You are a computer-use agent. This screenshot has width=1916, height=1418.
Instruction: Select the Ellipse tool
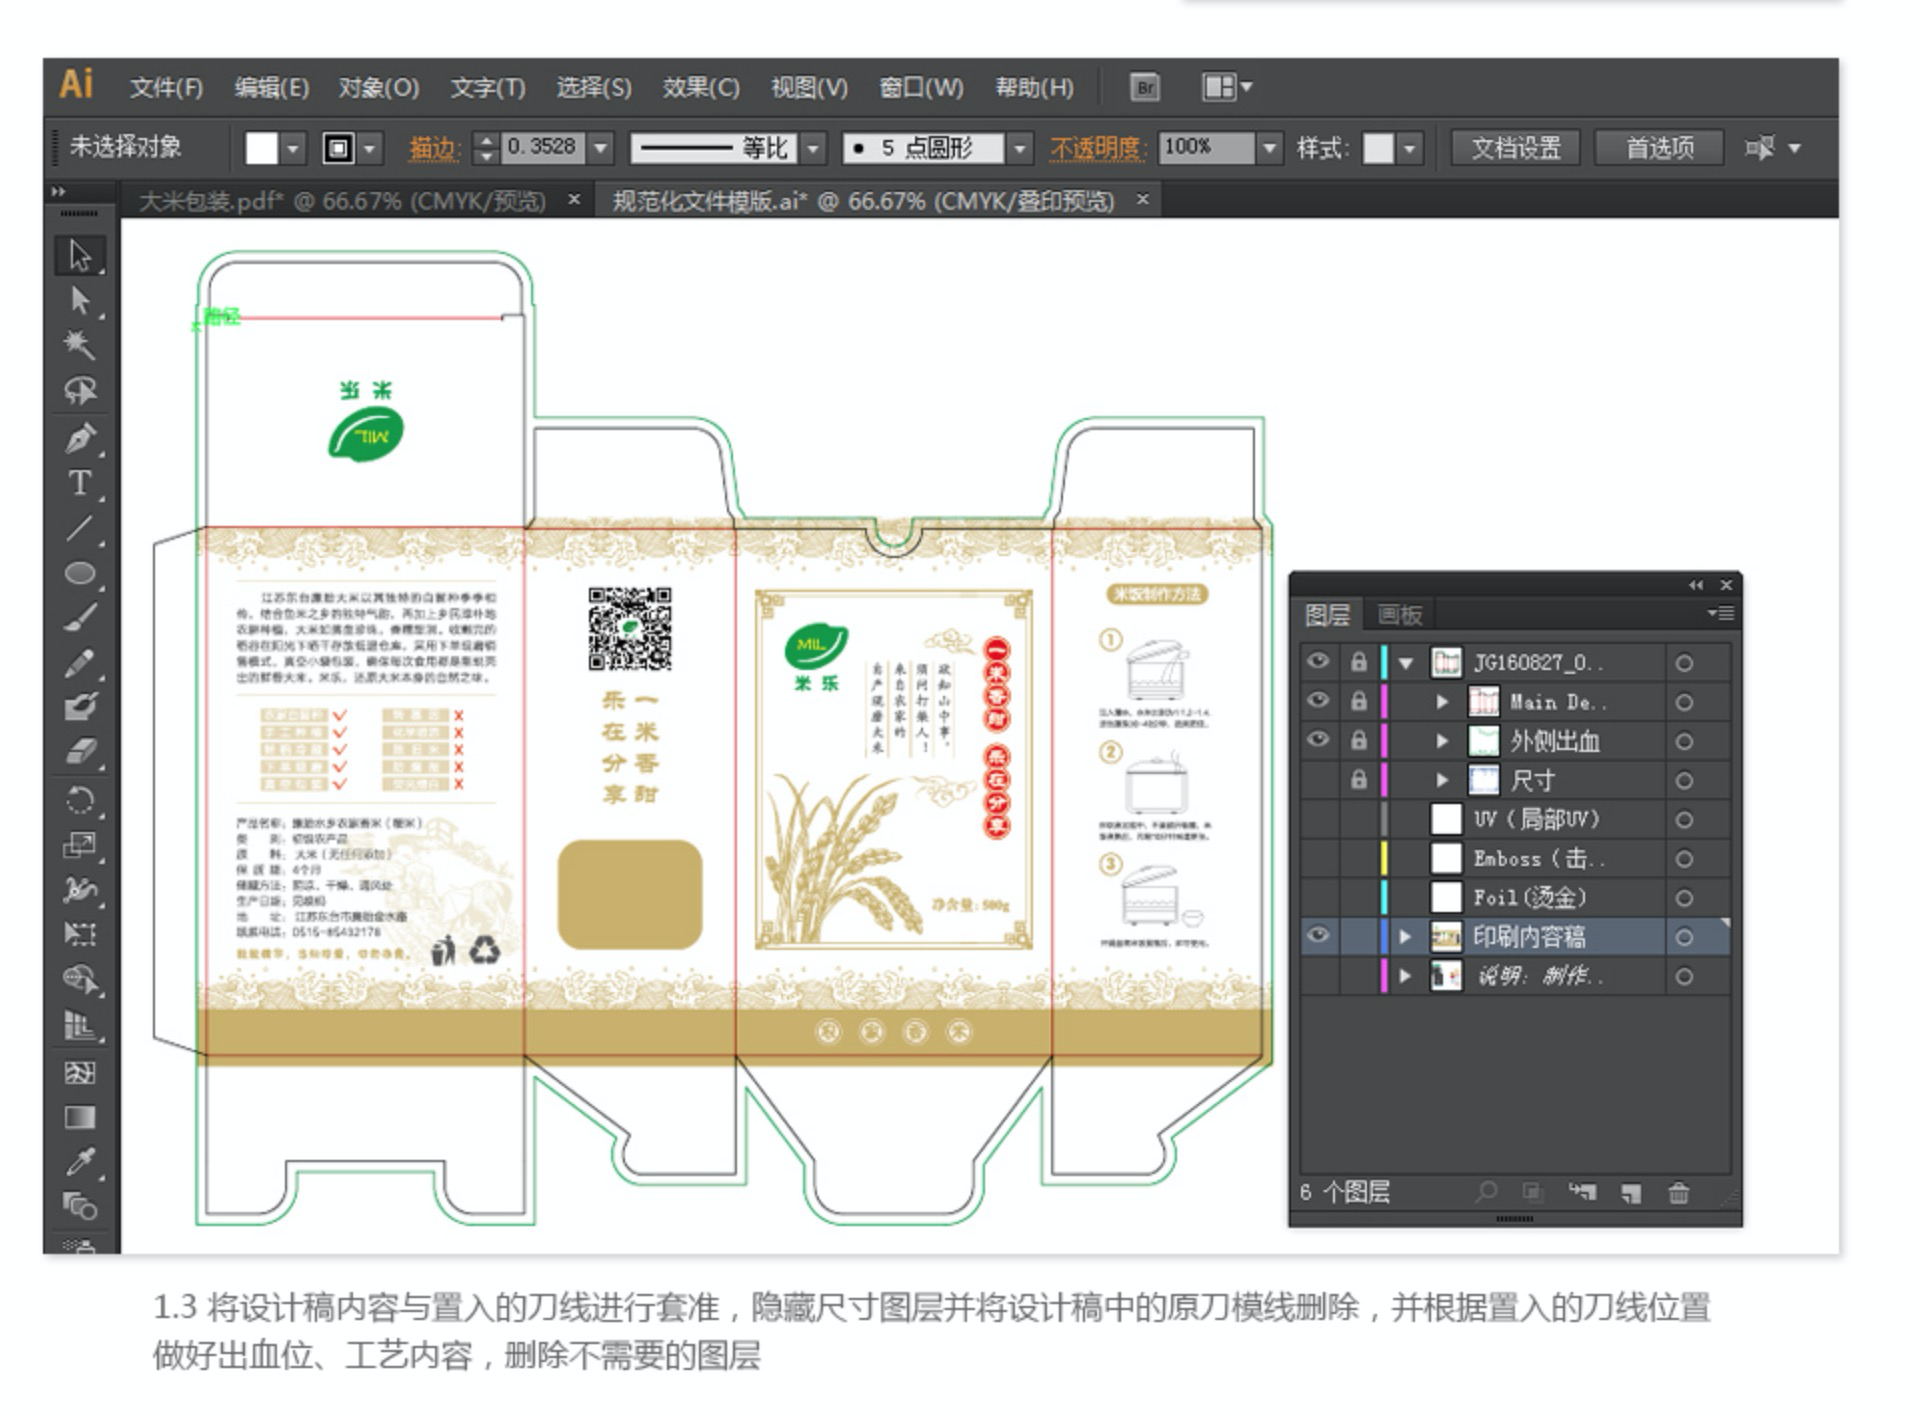pyautogui.click(x=80, y=573)
